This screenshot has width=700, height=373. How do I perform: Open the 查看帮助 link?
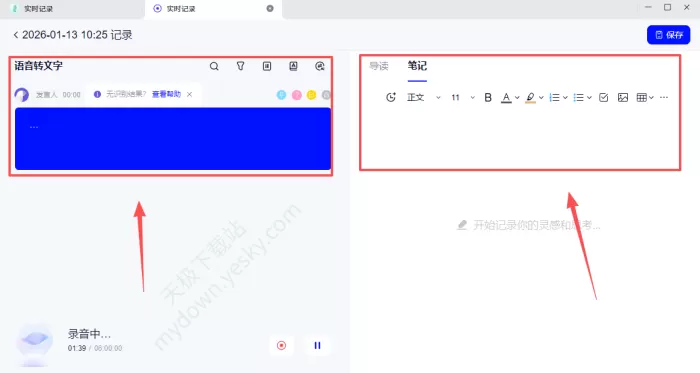pos(167,94)
